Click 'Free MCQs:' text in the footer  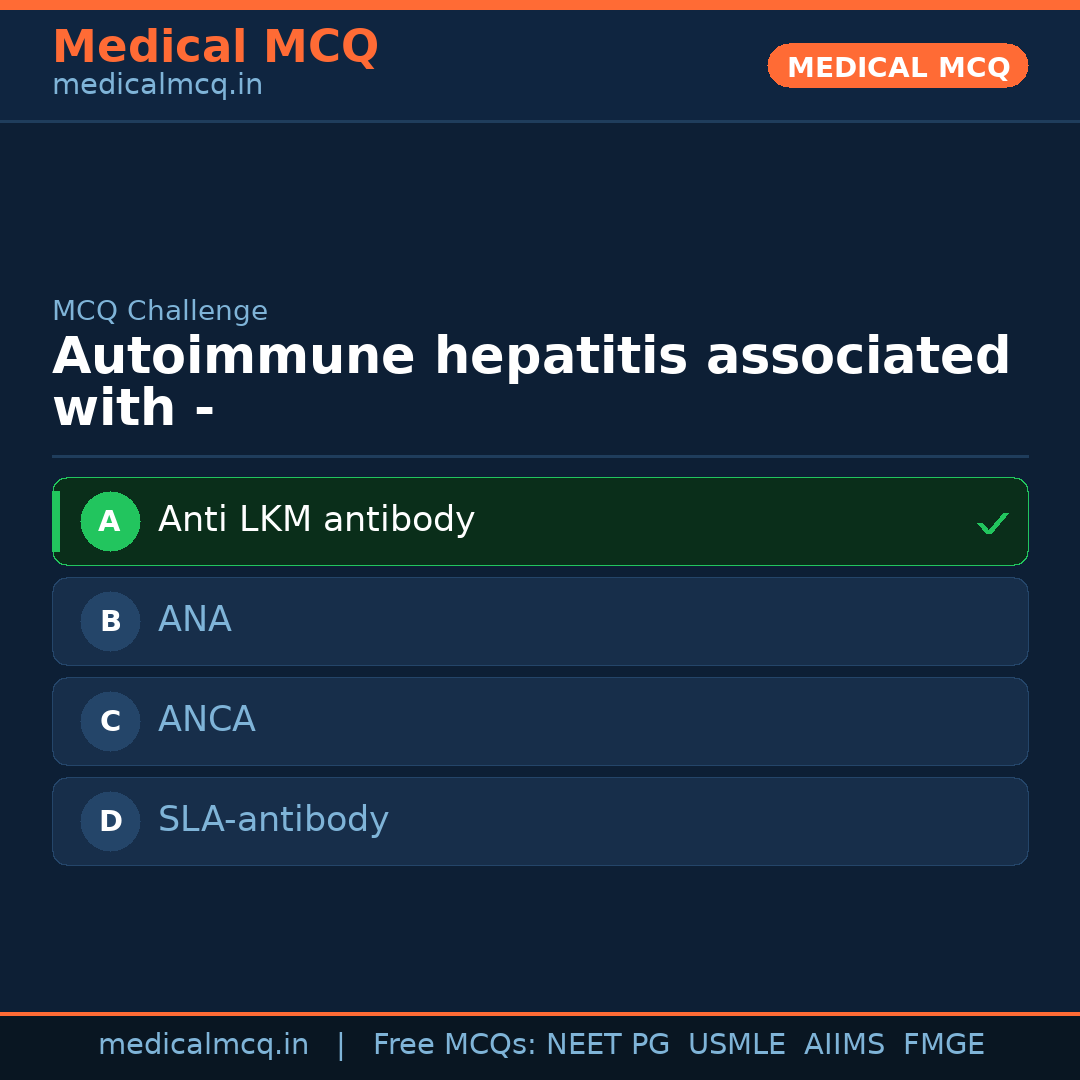pos(454,1045)
